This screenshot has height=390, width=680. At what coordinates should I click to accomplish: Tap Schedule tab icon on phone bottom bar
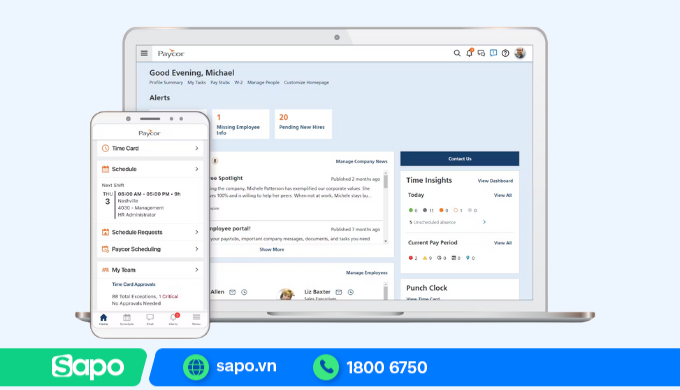[x=127, y=319]
